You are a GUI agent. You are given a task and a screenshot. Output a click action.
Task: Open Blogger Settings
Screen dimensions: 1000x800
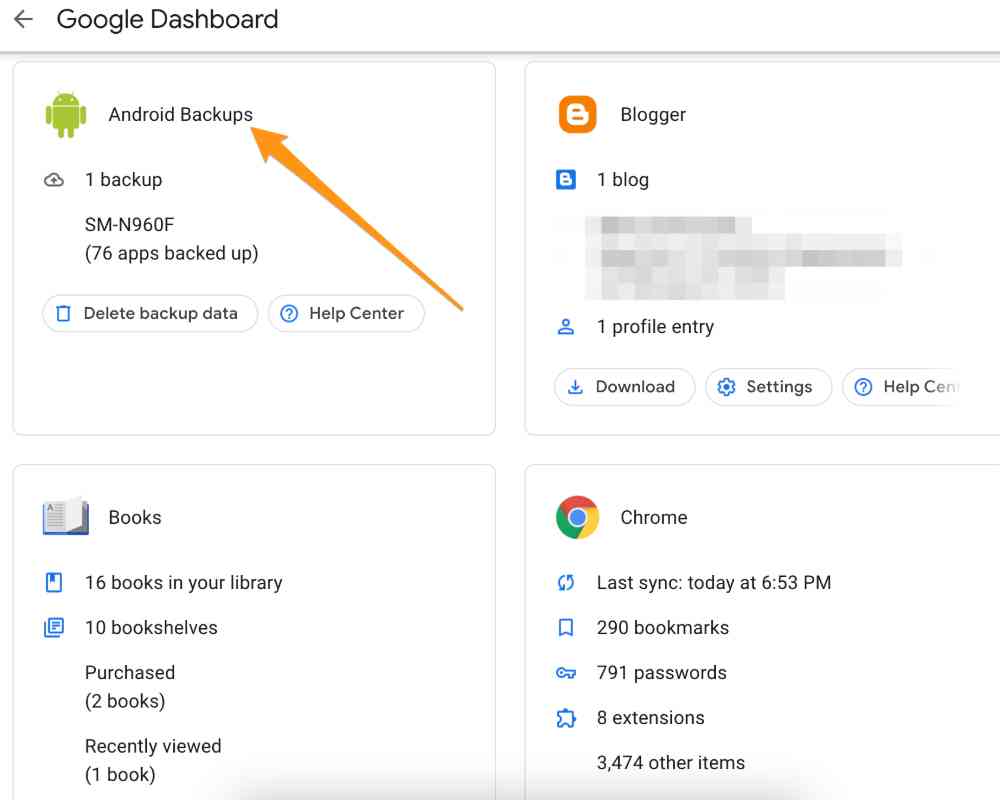click(x=768, y=387)
